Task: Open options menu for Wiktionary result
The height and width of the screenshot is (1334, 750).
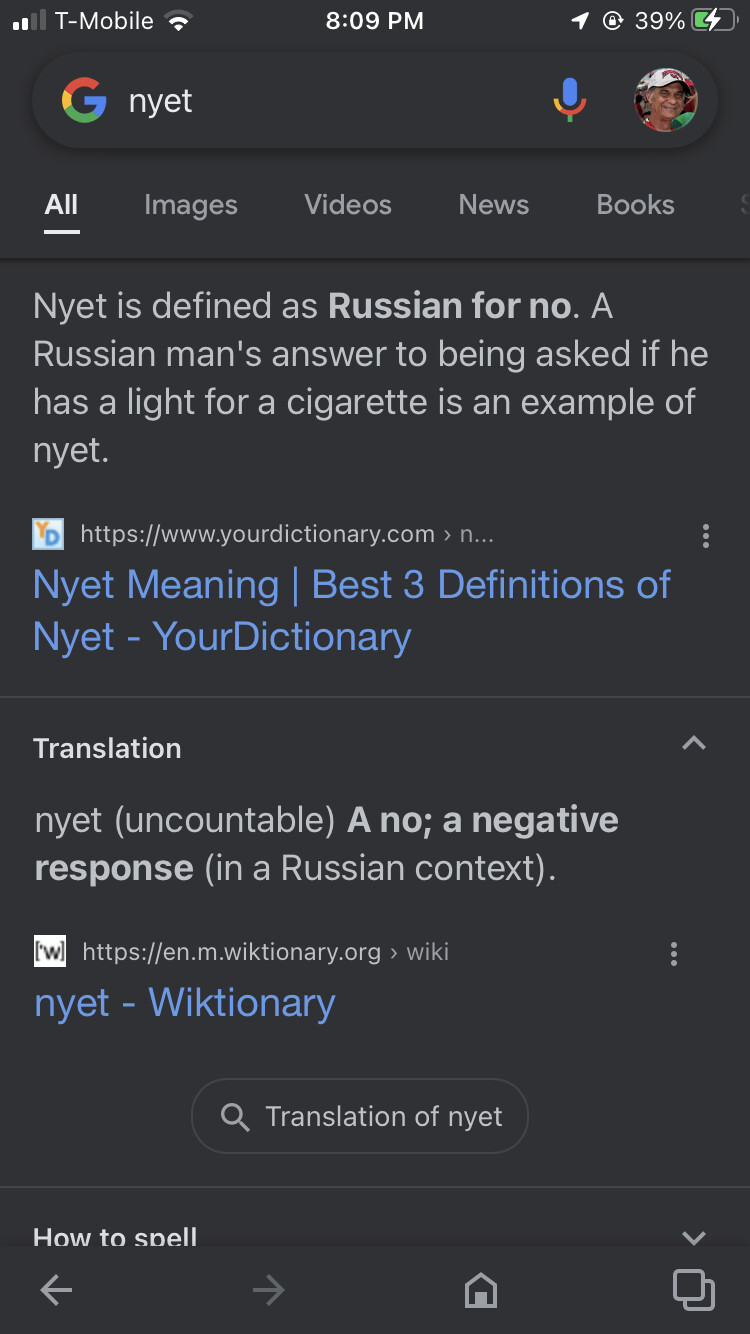Action: pos(674,953)
